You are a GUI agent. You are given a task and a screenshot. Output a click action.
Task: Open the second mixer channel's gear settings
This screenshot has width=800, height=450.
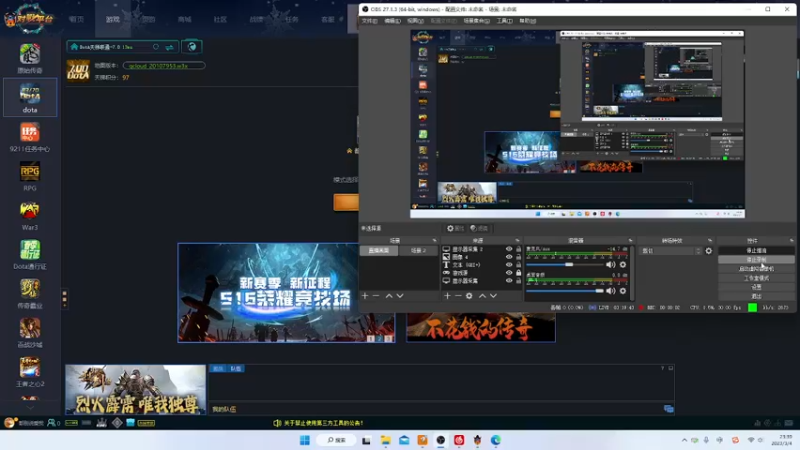pos(623,291)
